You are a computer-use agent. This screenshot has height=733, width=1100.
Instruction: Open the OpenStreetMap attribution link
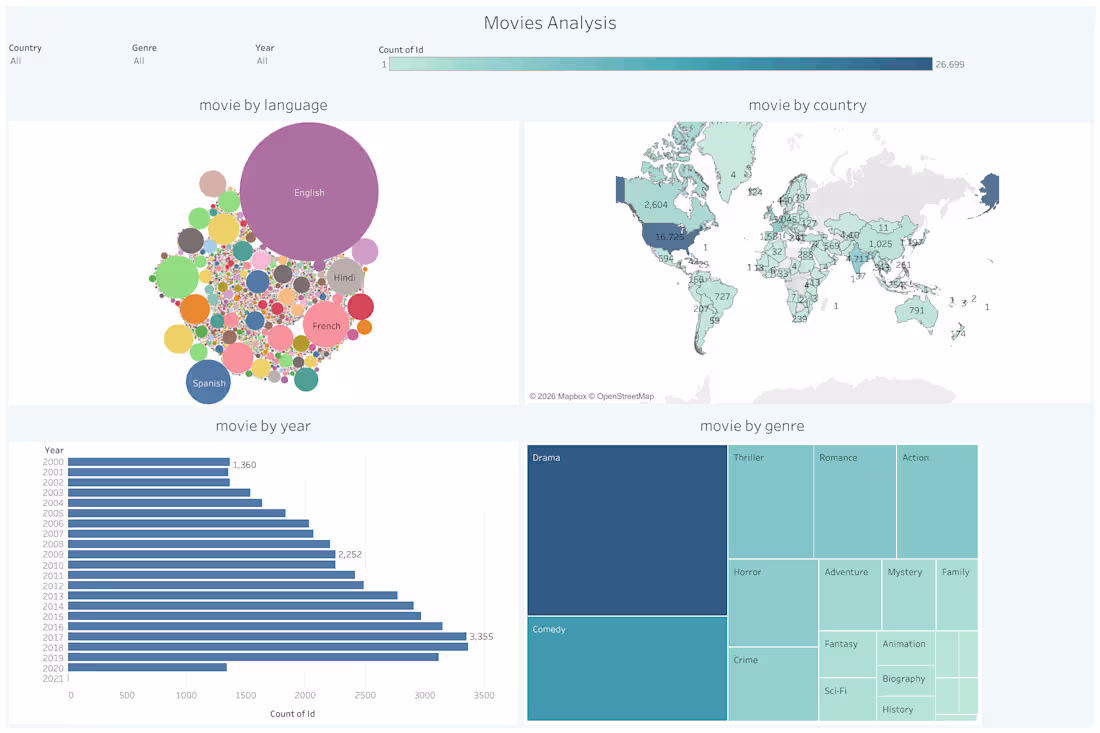pos(625,396)
